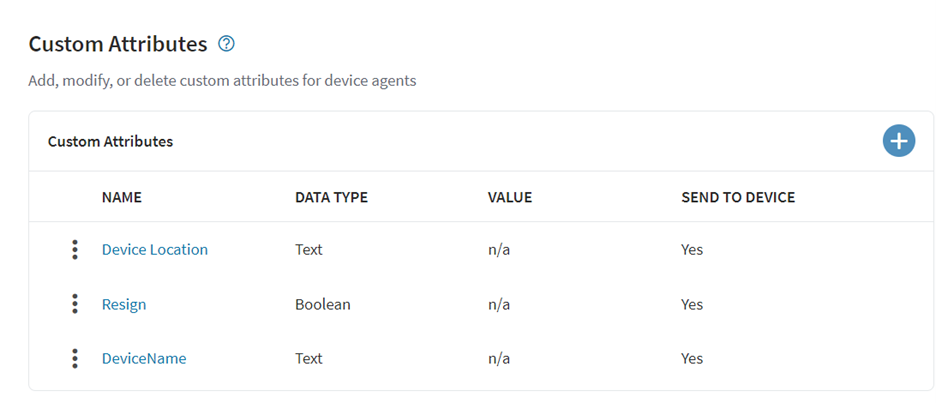Open the options menu for Device Location
Image resolution: width=936 pixels, height=403 pixels.
click(75, 250)
